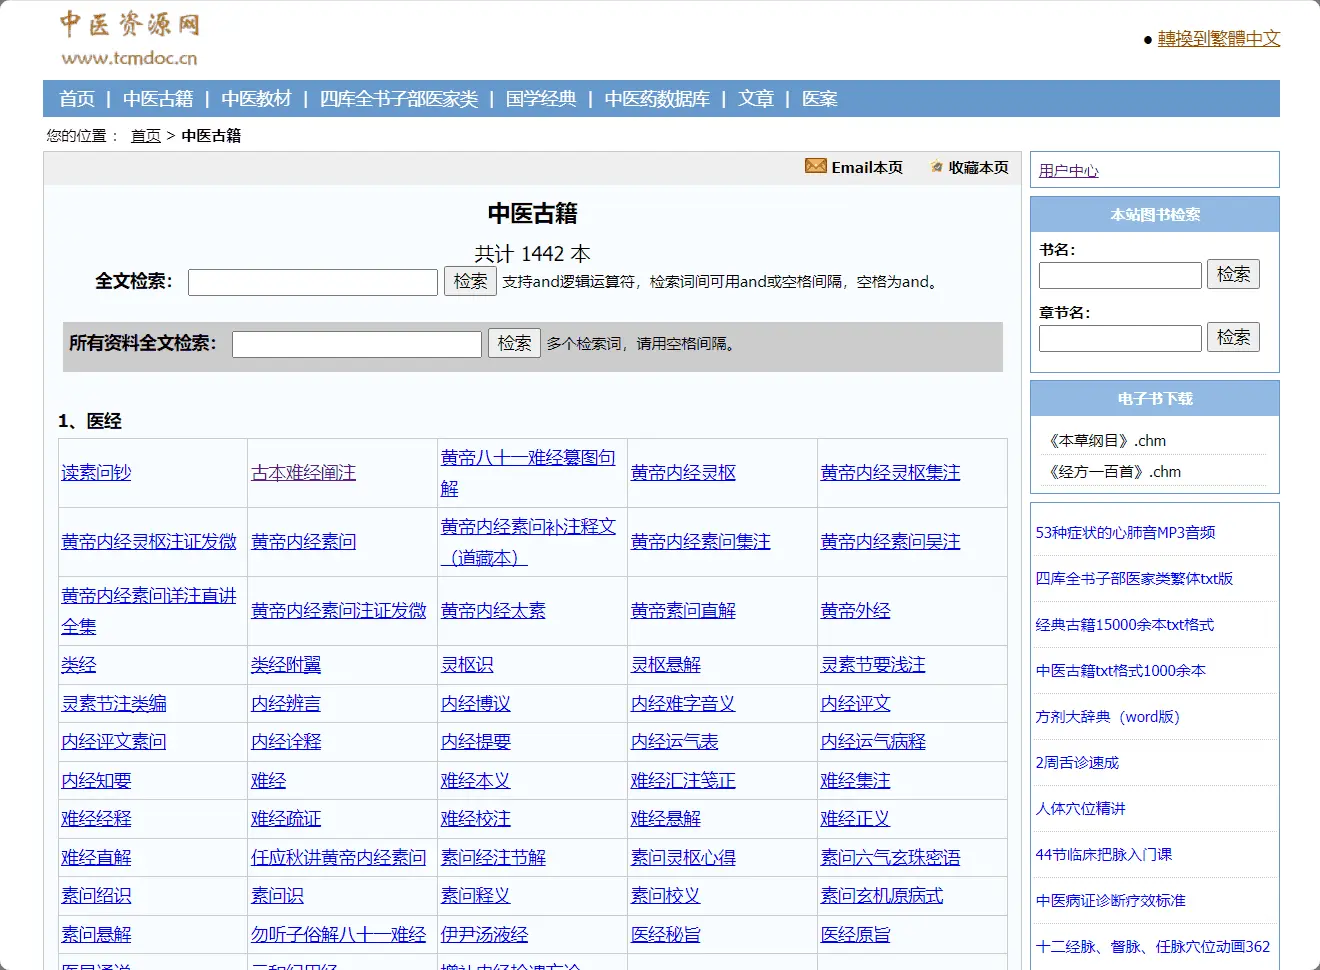Go to 四库全书子部医家类
Image resolution: width=1320 pixels, height=970 pixels.
(x=400, y=98)
